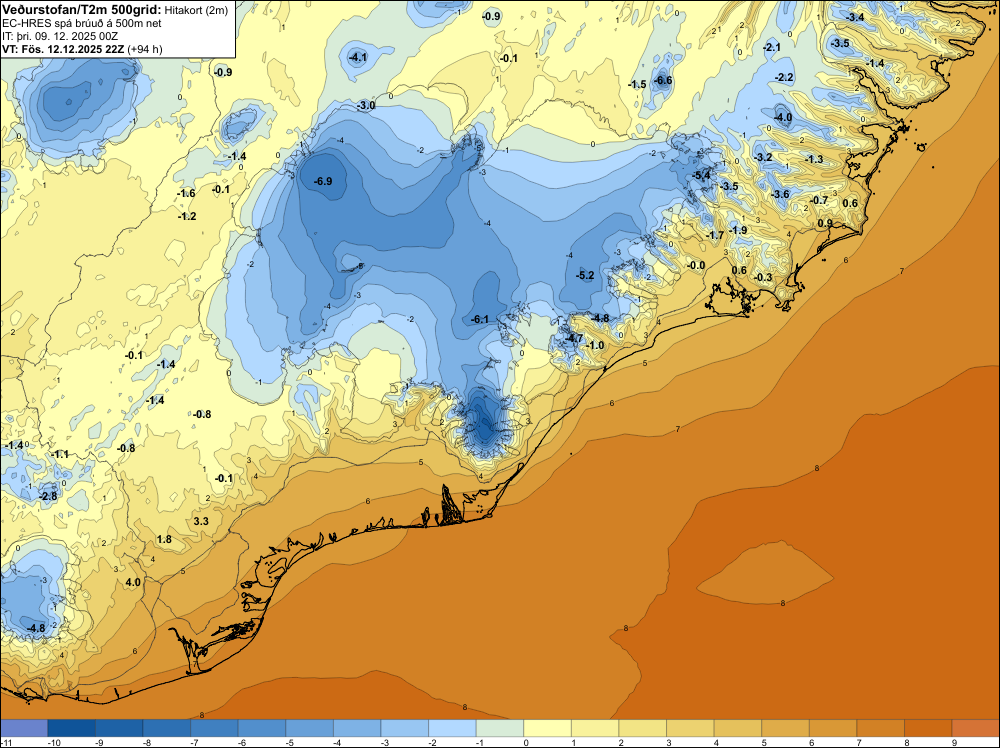Screen dimensions: 1000x748
Task: Click the legend swatch between -2 and -1
Action: pos(452,728)
